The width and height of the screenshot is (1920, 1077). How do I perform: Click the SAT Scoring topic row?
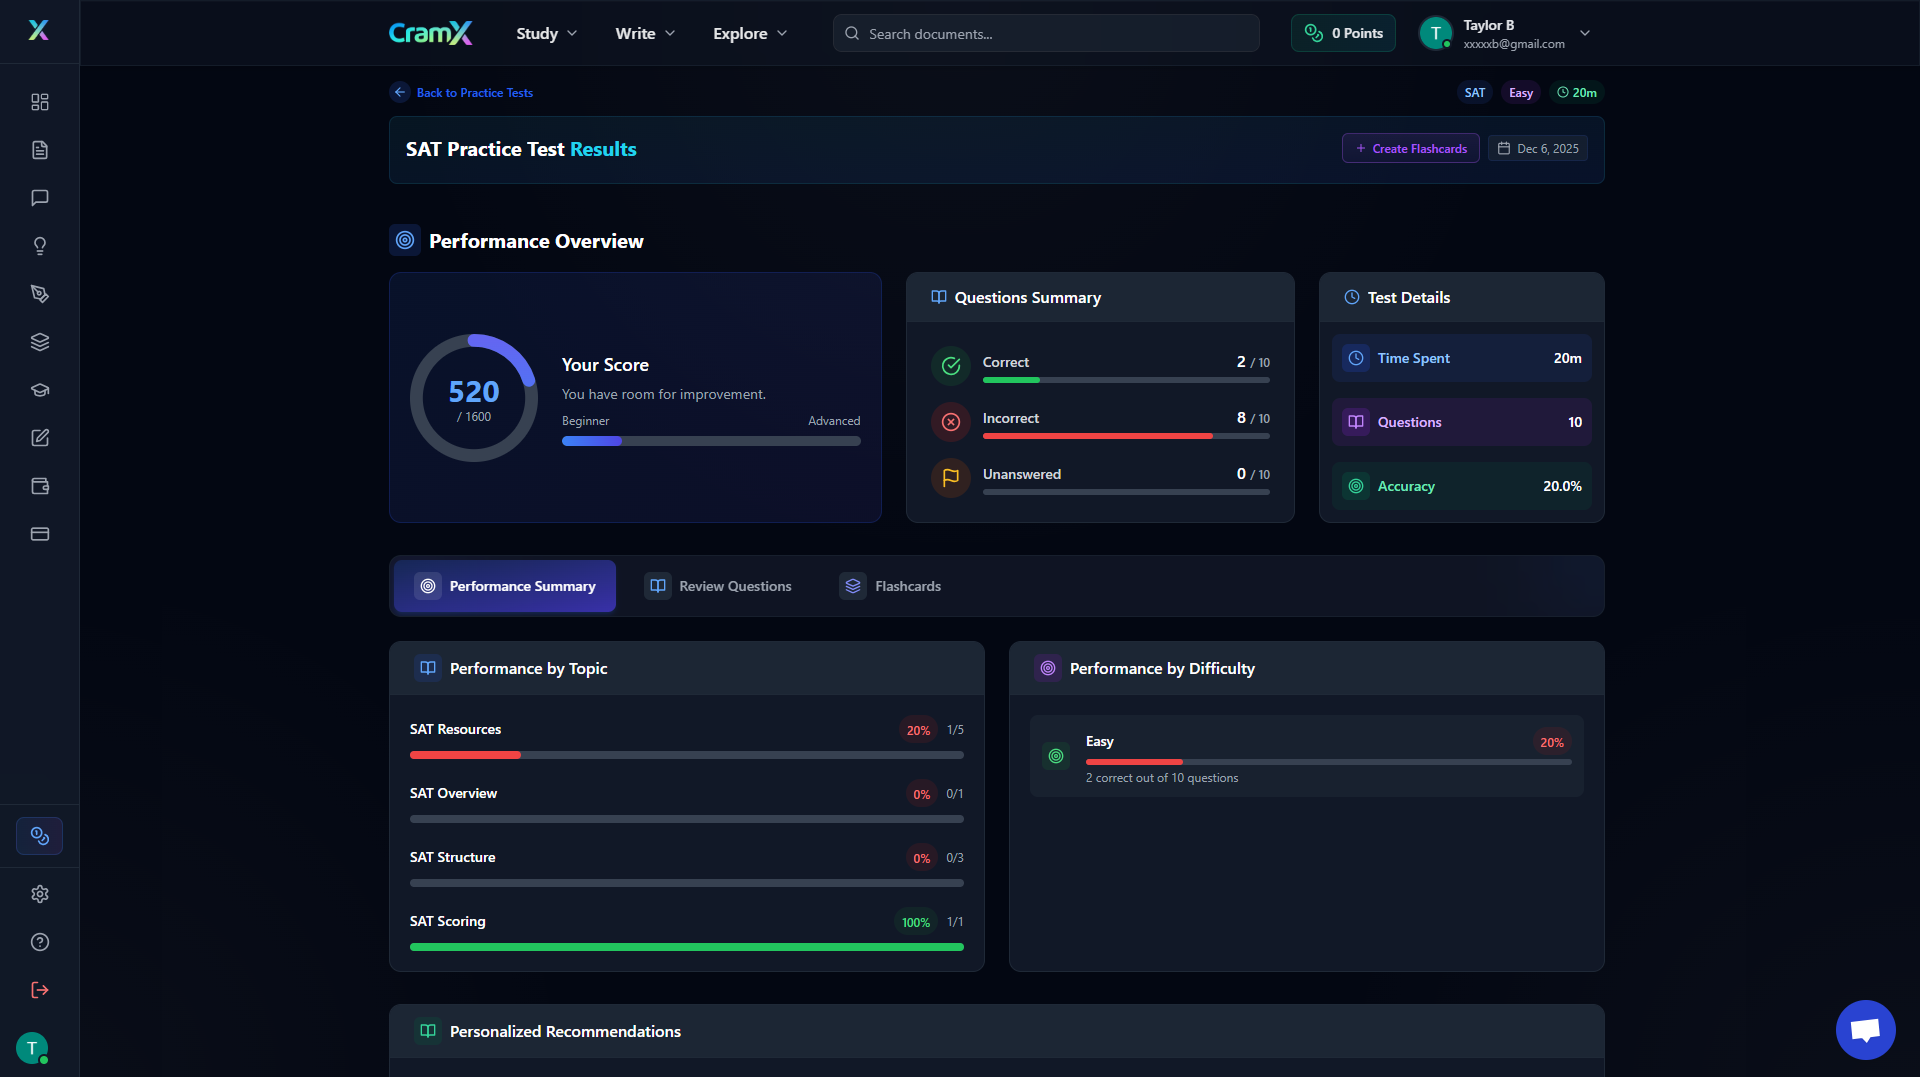687,932
